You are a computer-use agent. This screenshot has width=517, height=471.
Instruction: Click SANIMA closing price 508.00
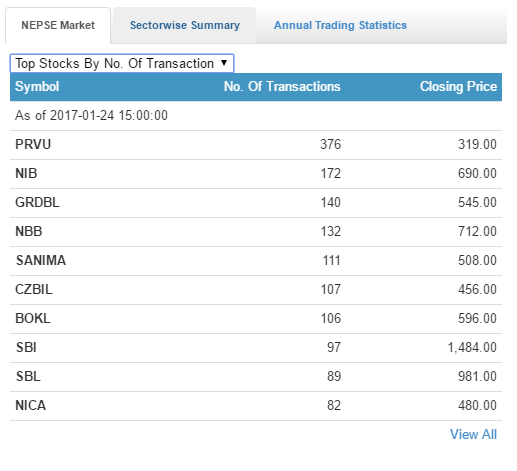477,261
